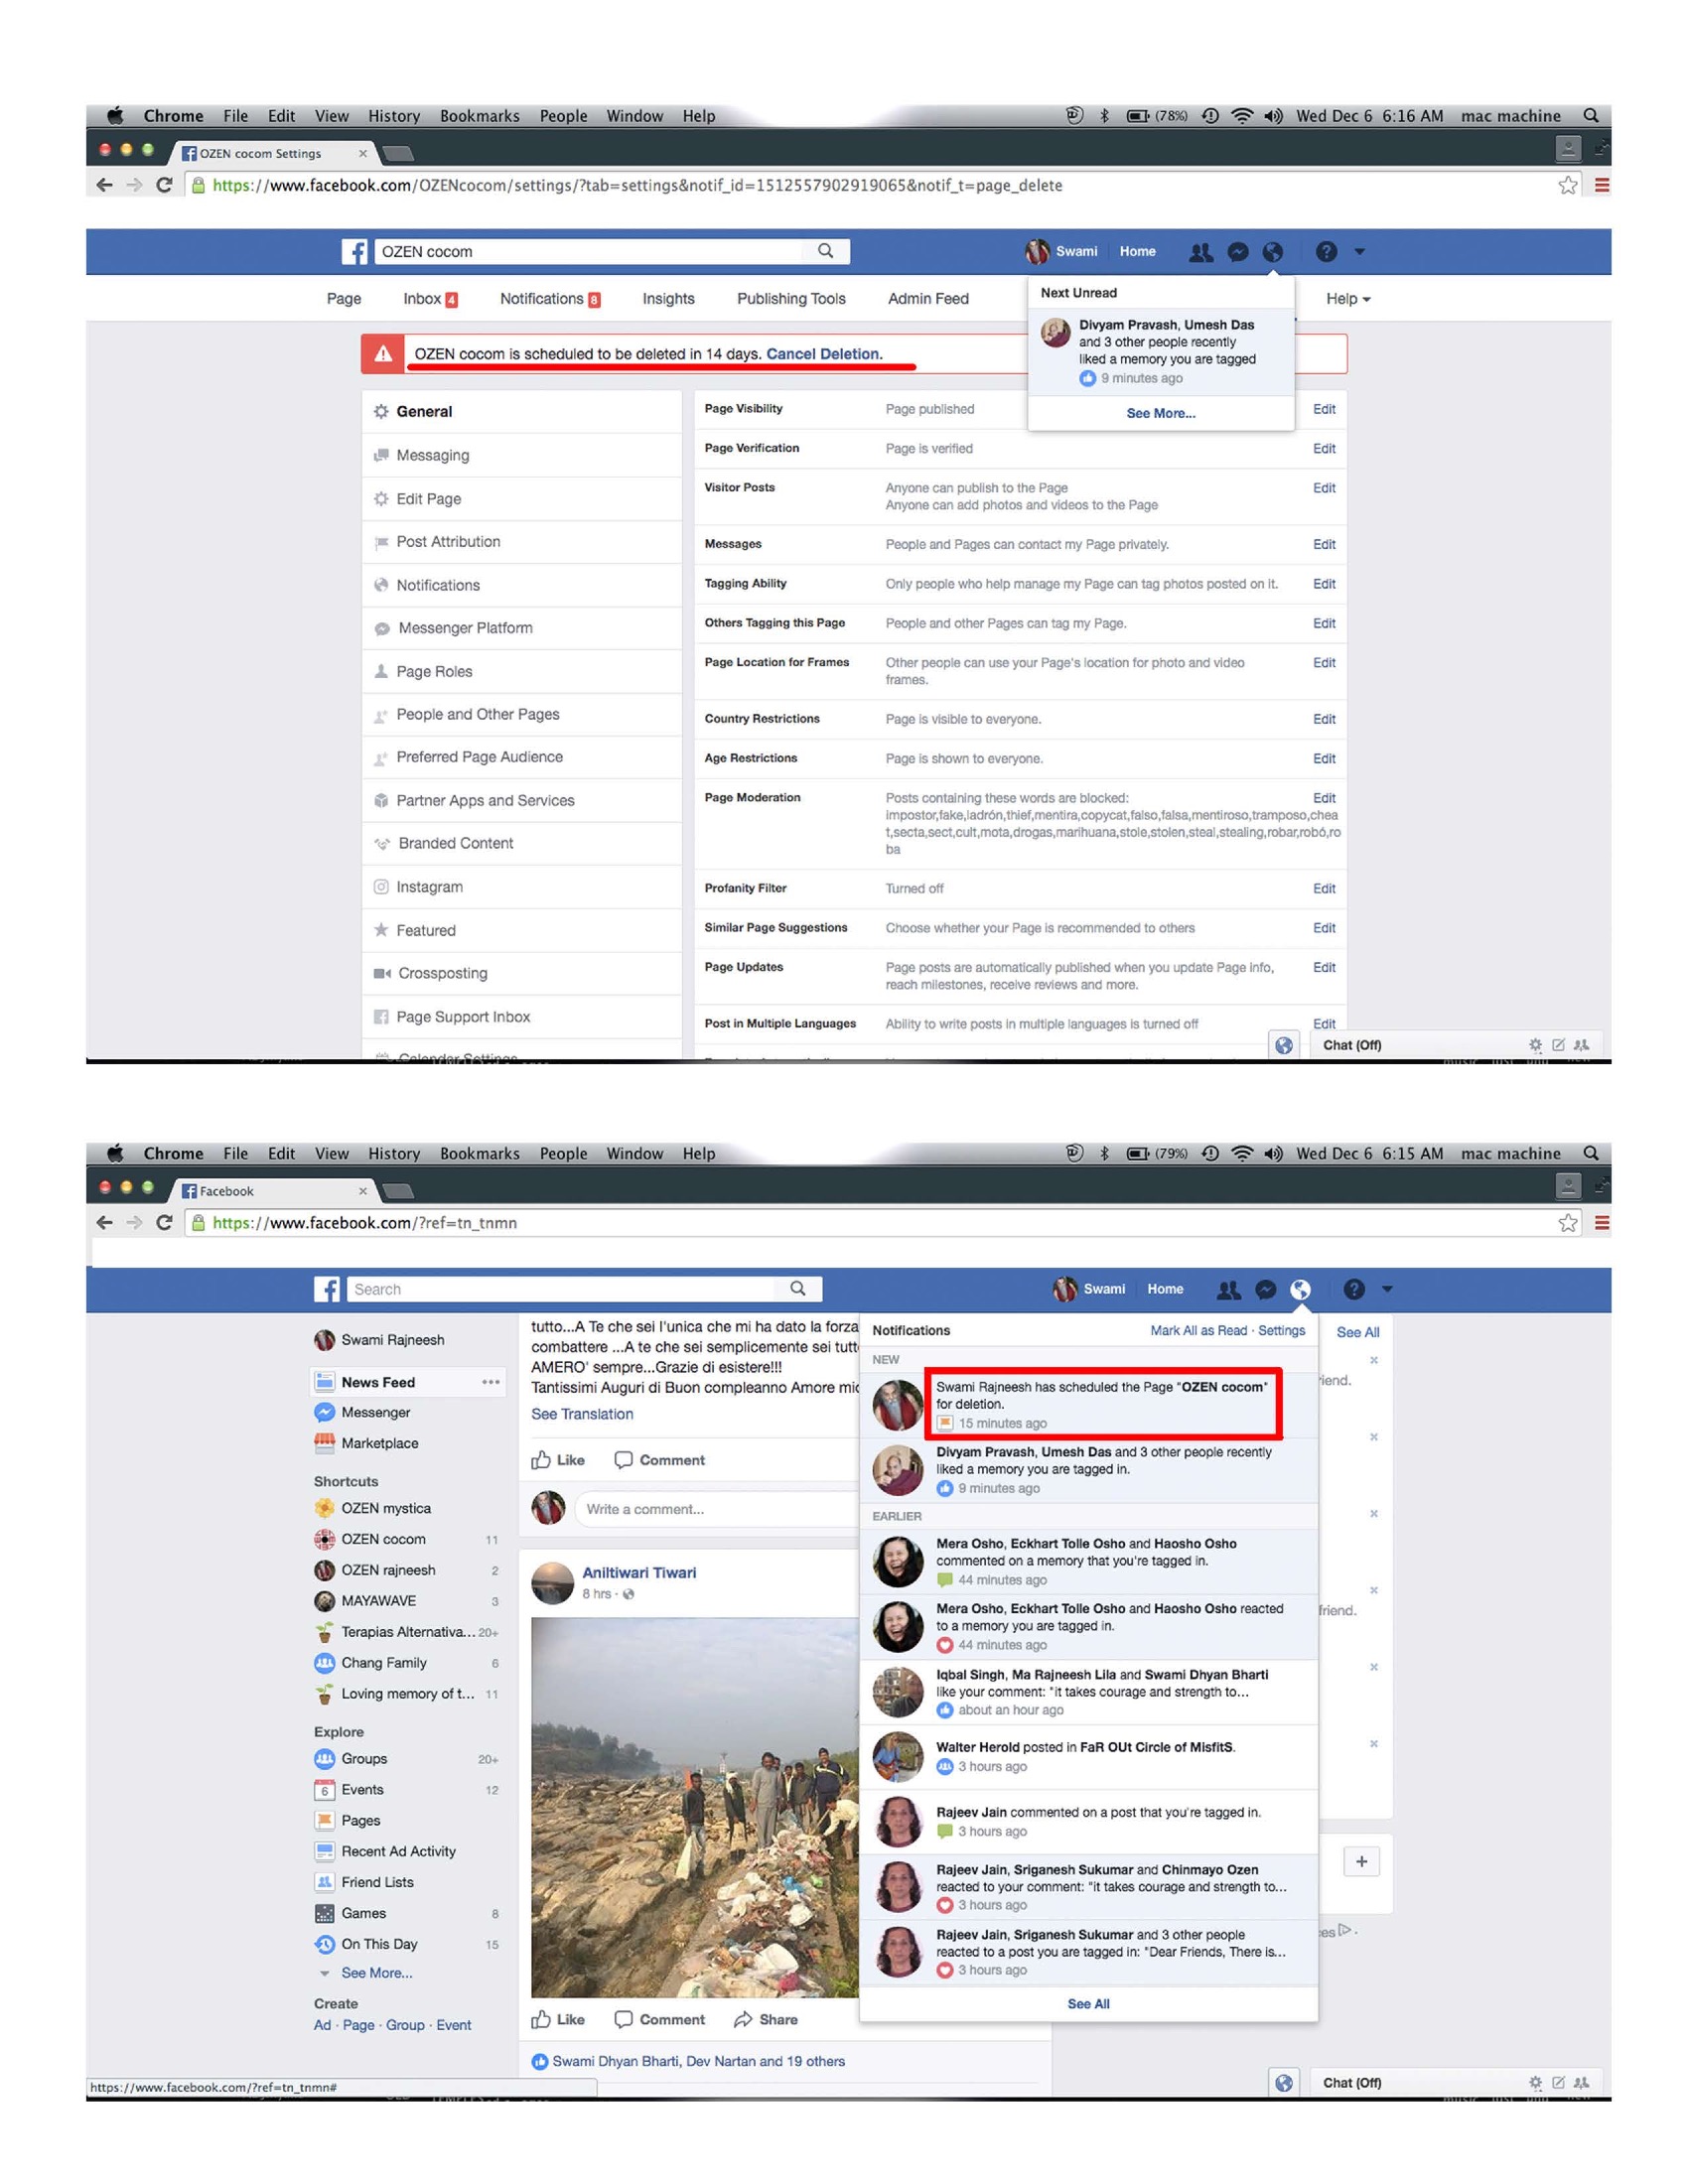Click friend requests icon in bottom Facebook window
Screen dimensions: 1688x2184
(x=1228, y=1290)
